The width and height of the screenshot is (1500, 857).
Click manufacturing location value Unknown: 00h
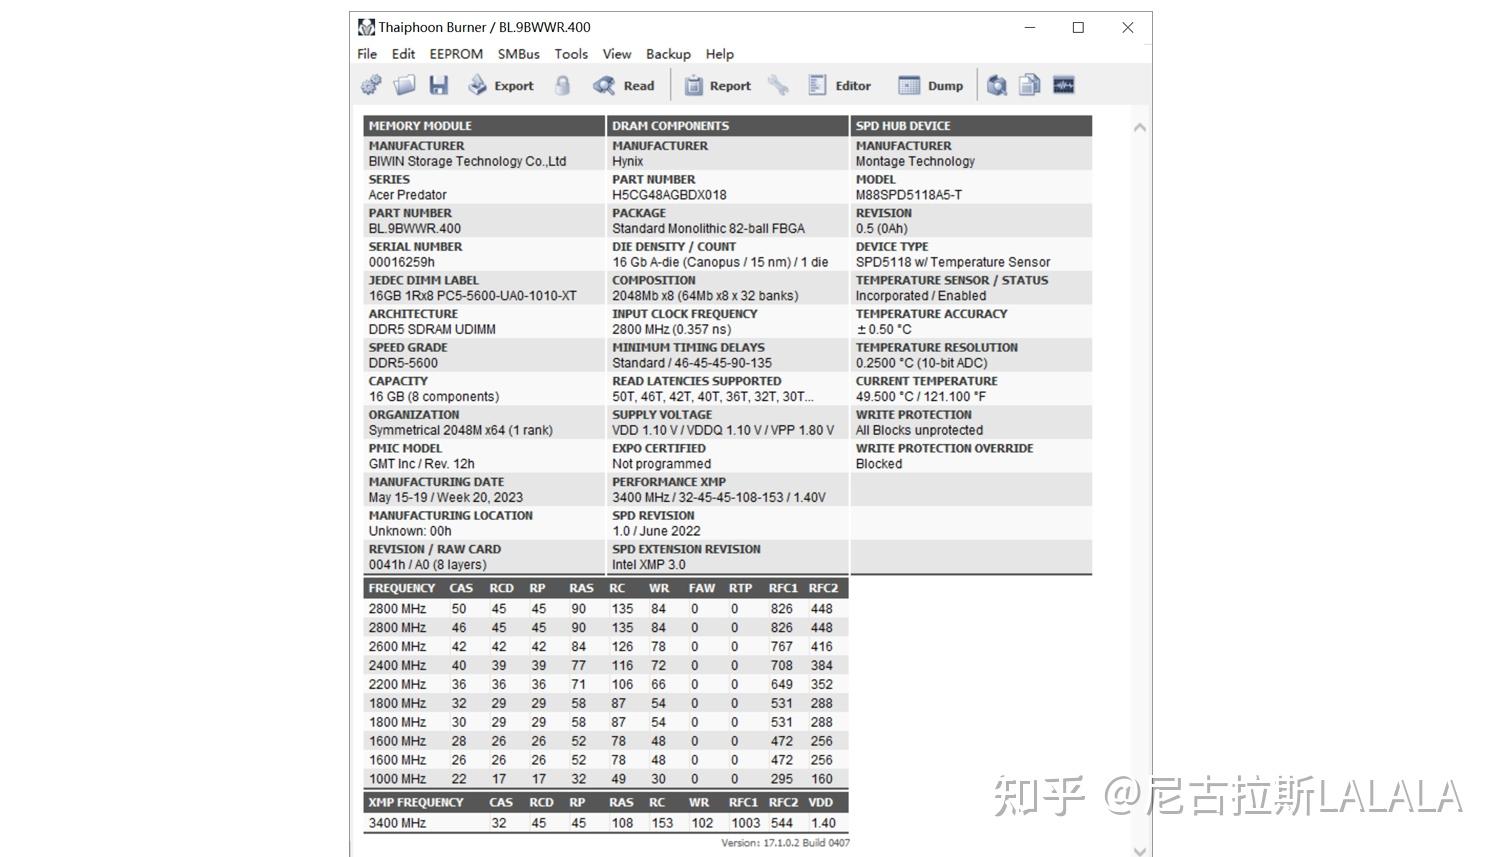pos(409,531)
